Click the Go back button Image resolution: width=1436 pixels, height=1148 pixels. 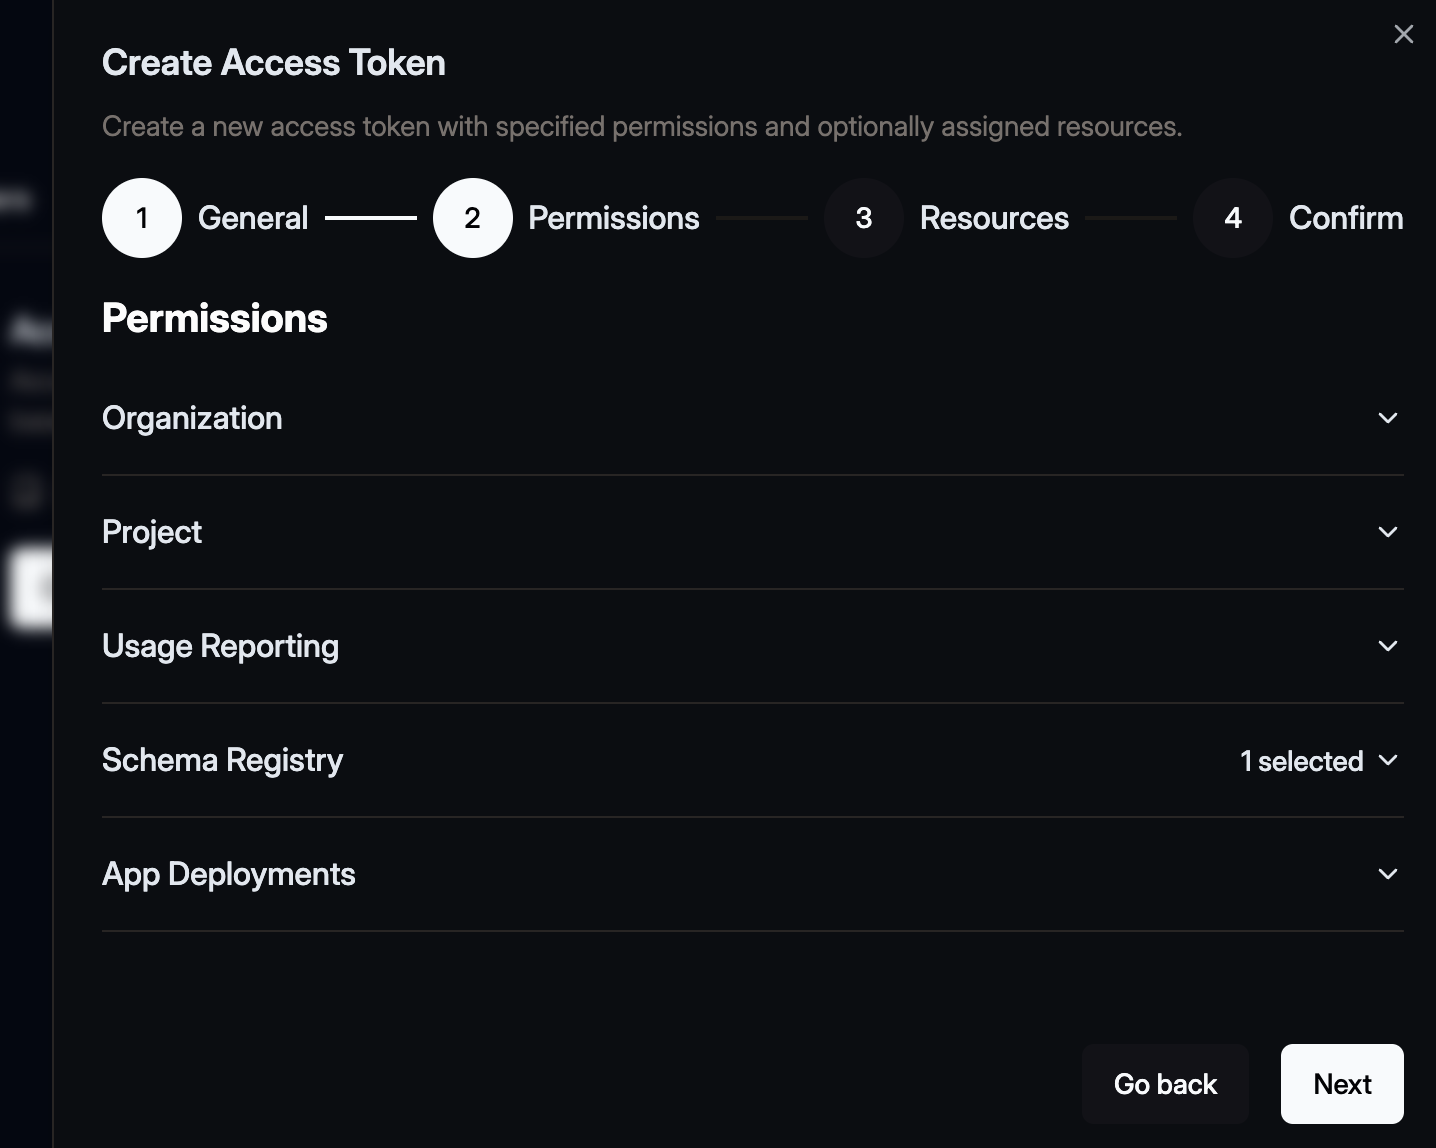coord(1165,1083)
